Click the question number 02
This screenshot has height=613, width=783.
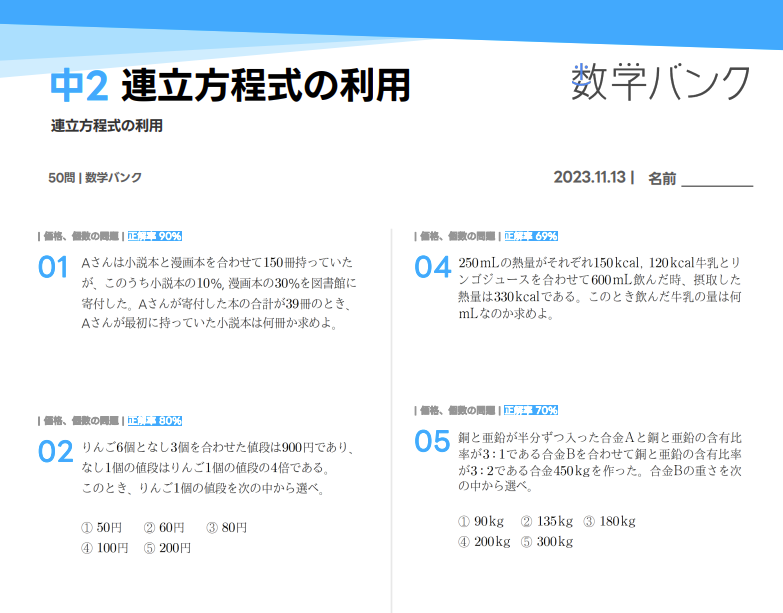56,451
